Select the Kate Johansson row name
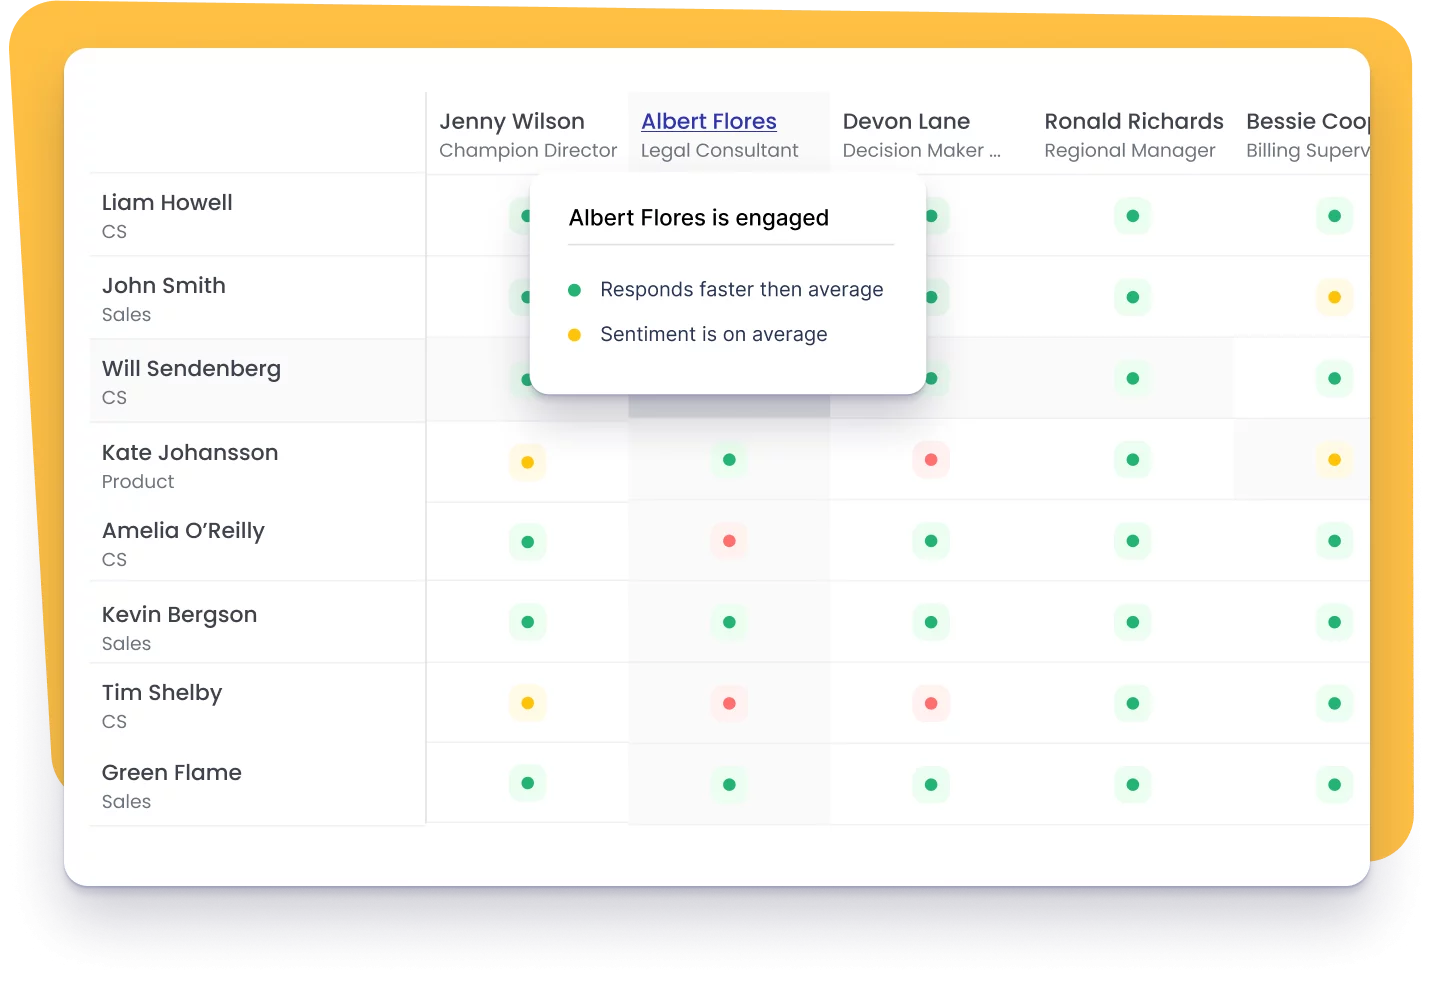 point(190,452)
